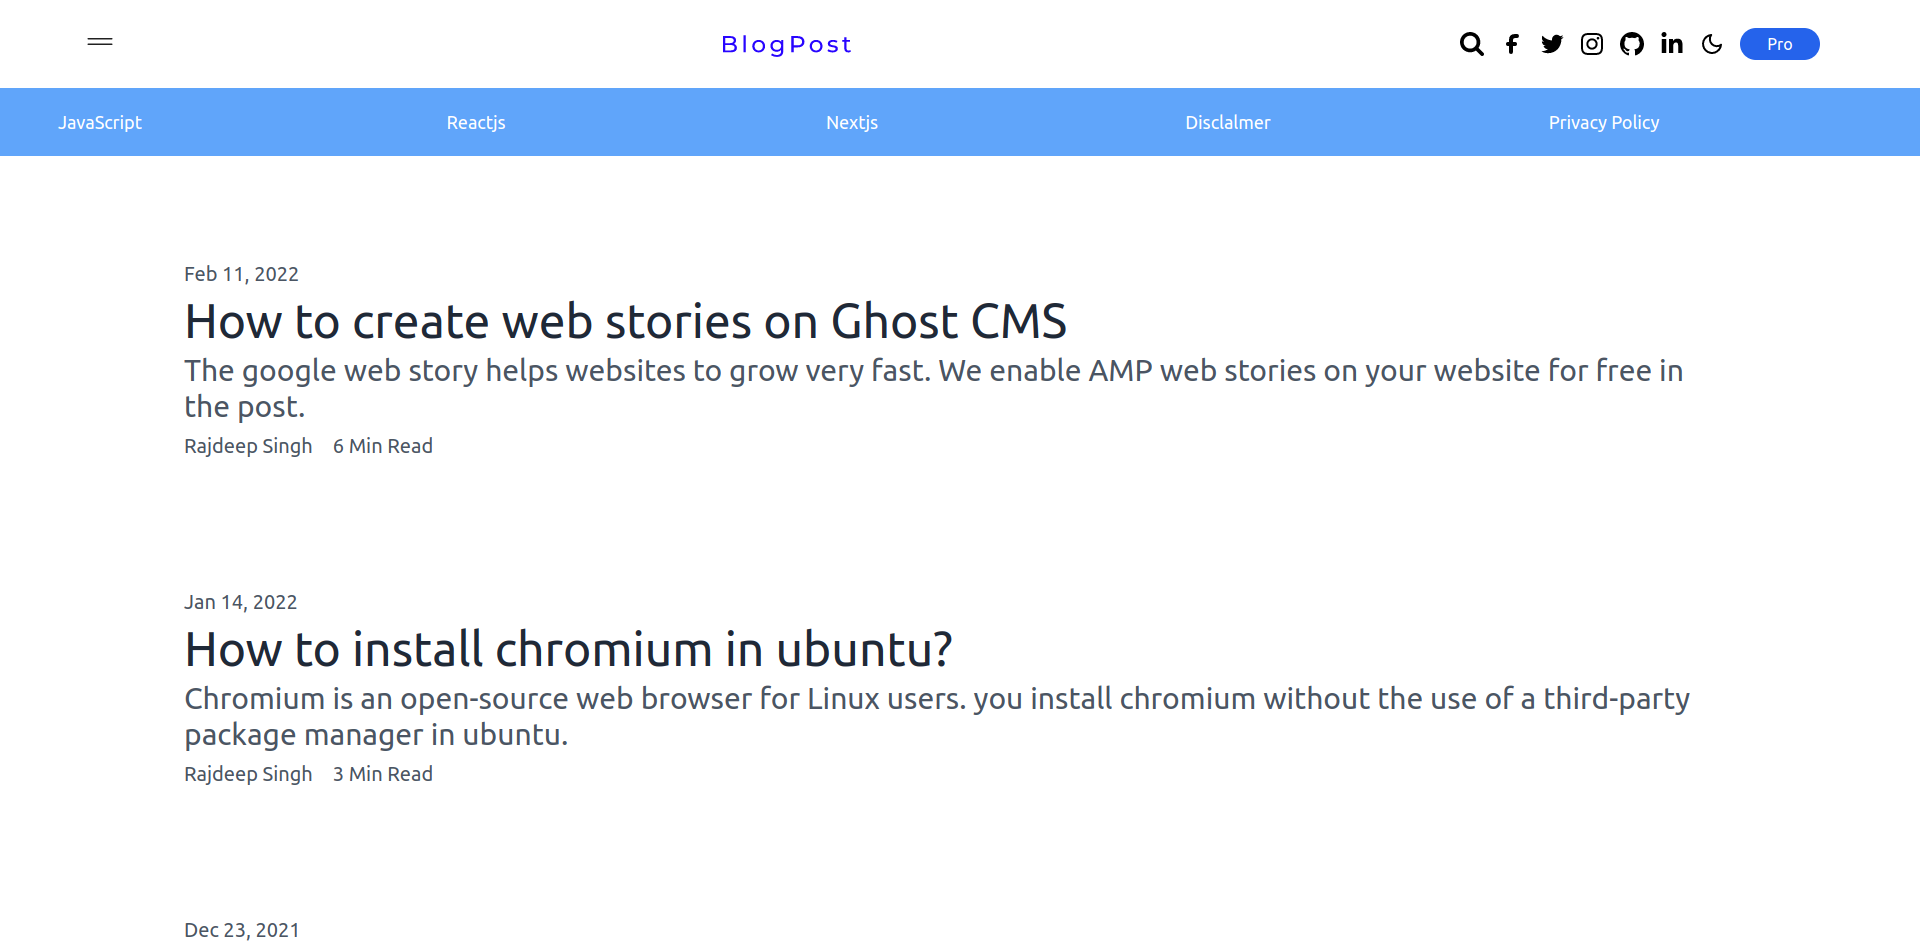Open the Ghost CMS web stories post
This screenshot has height=948, width=1920.
[x=626, y=321]
